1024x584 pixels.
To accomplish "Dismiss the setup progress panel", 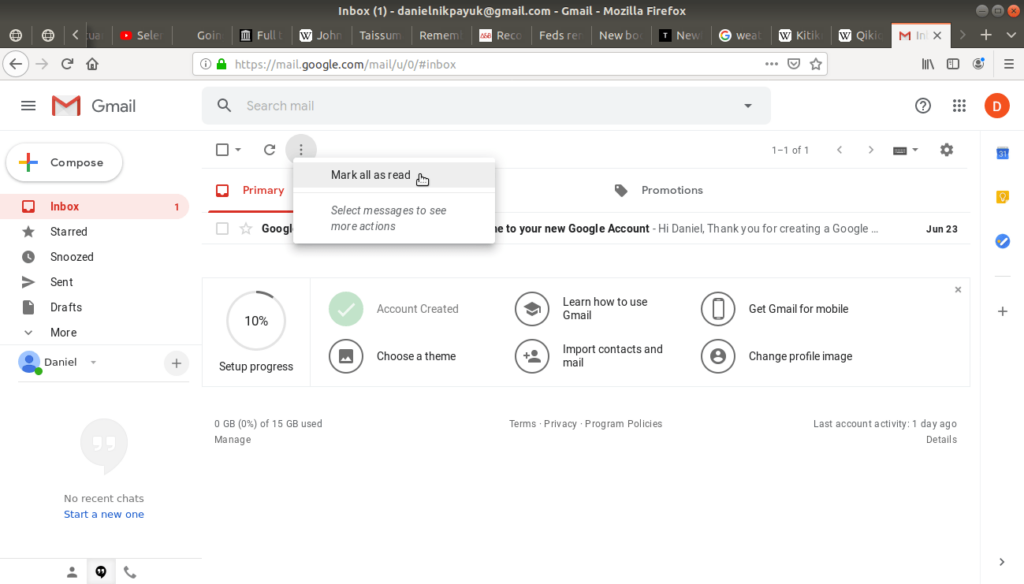I will click(958, 289).
